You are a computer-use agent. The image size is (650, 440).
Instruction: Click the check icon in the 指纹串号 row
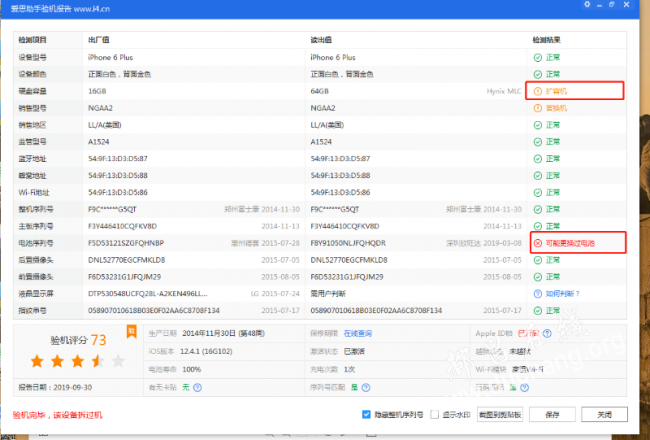click(x=538, y=311)
